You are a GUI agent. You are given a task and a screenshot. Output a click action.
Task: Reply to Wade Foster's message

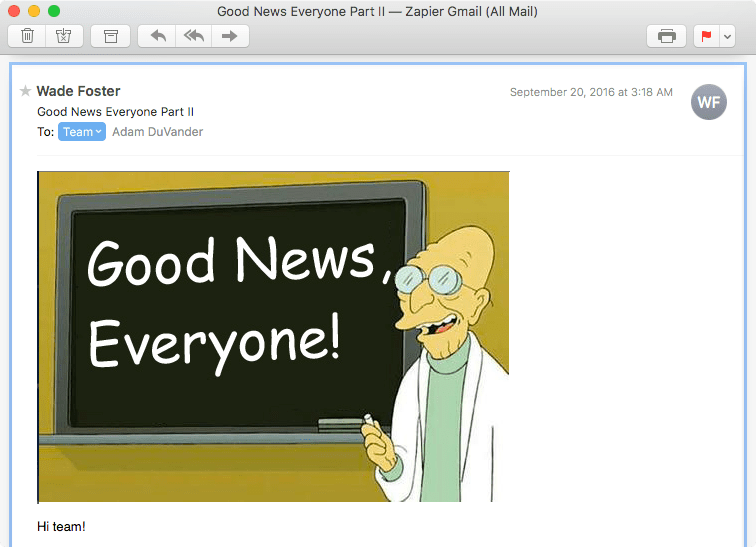(158, 36)
